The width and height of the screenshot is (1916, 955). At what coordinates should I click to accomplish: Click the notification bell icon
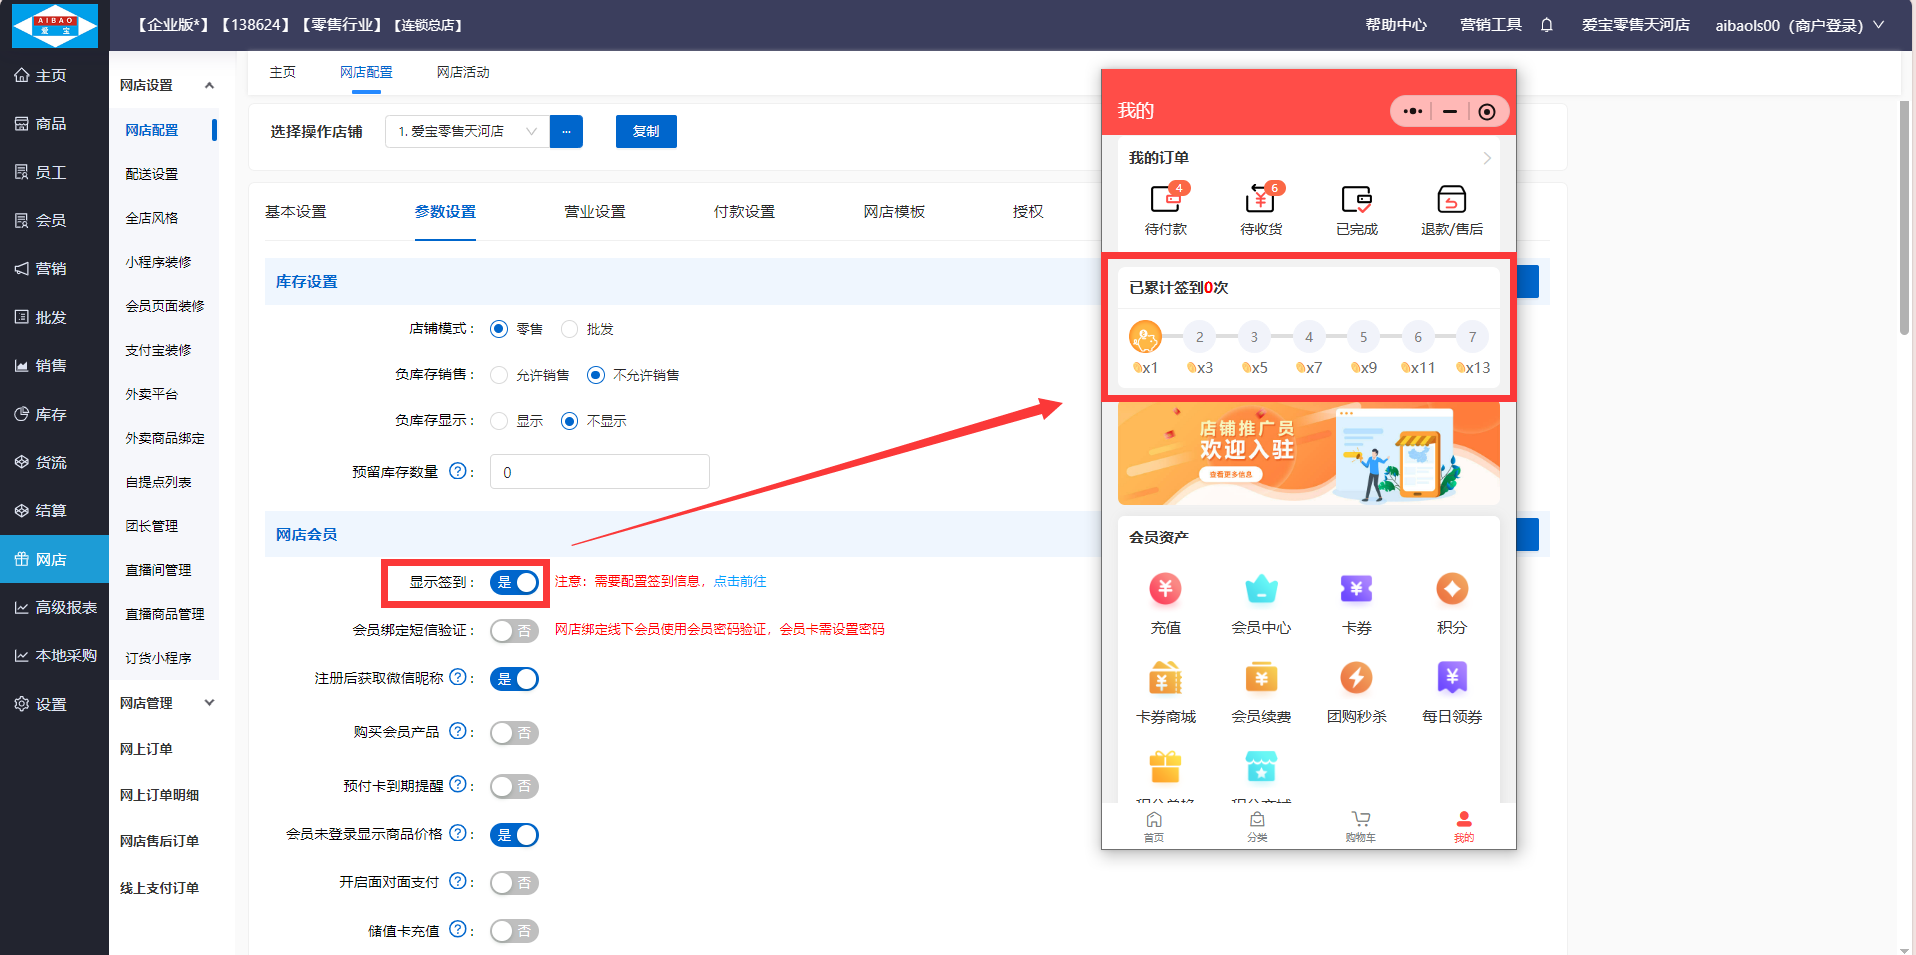click(1546, 25)
